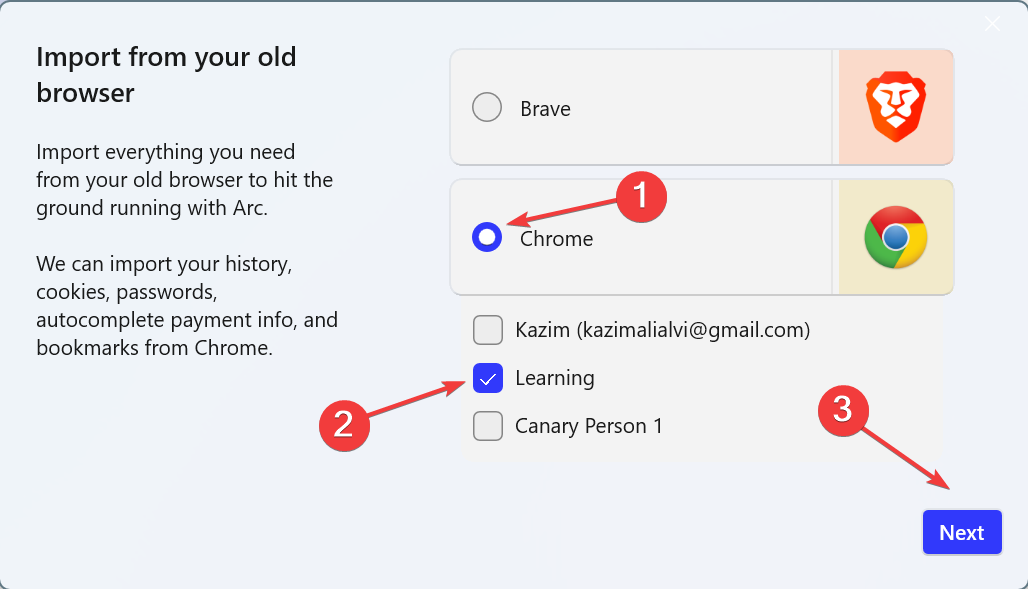The width and height of the screenshot is (1028, 589).
Task: Click the Learning profile label
Action: click(555, 378)
